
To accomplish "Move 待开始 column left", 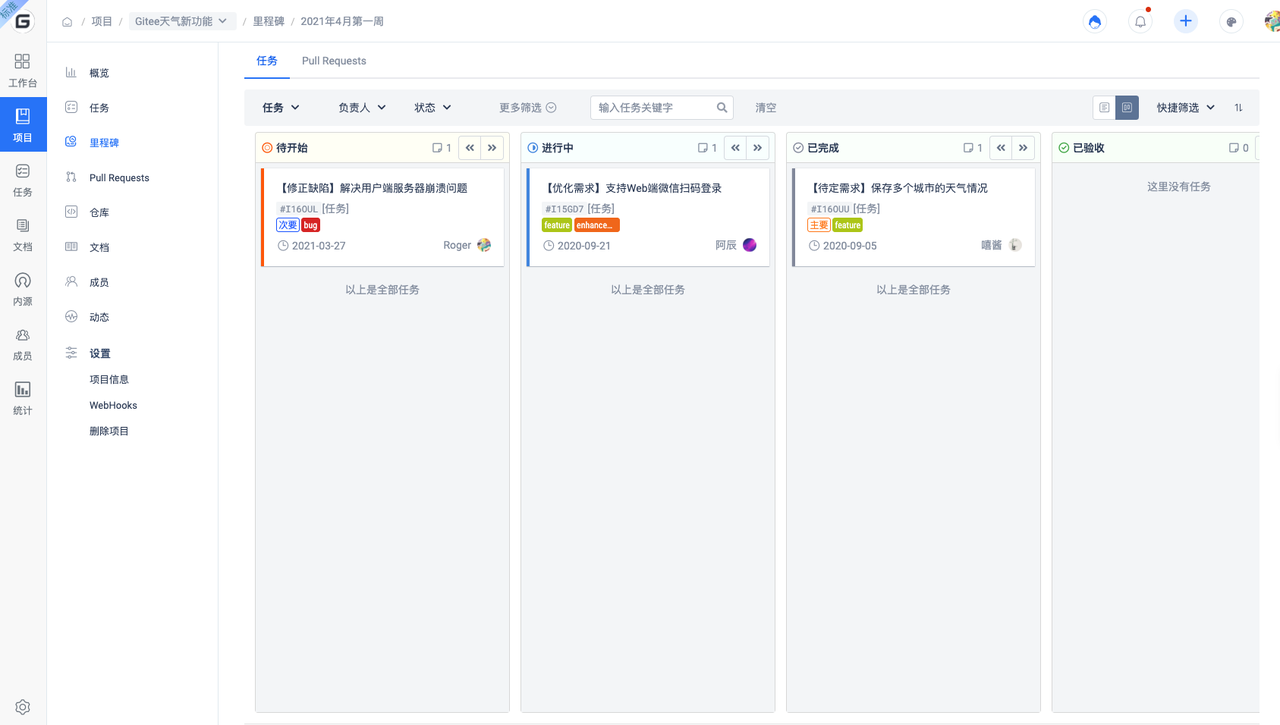I will 470,147.
